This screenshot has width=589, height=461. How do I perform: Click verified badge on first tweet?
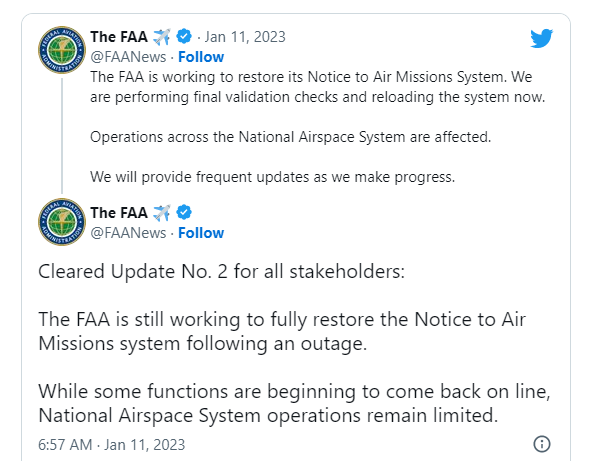point(184,37)
